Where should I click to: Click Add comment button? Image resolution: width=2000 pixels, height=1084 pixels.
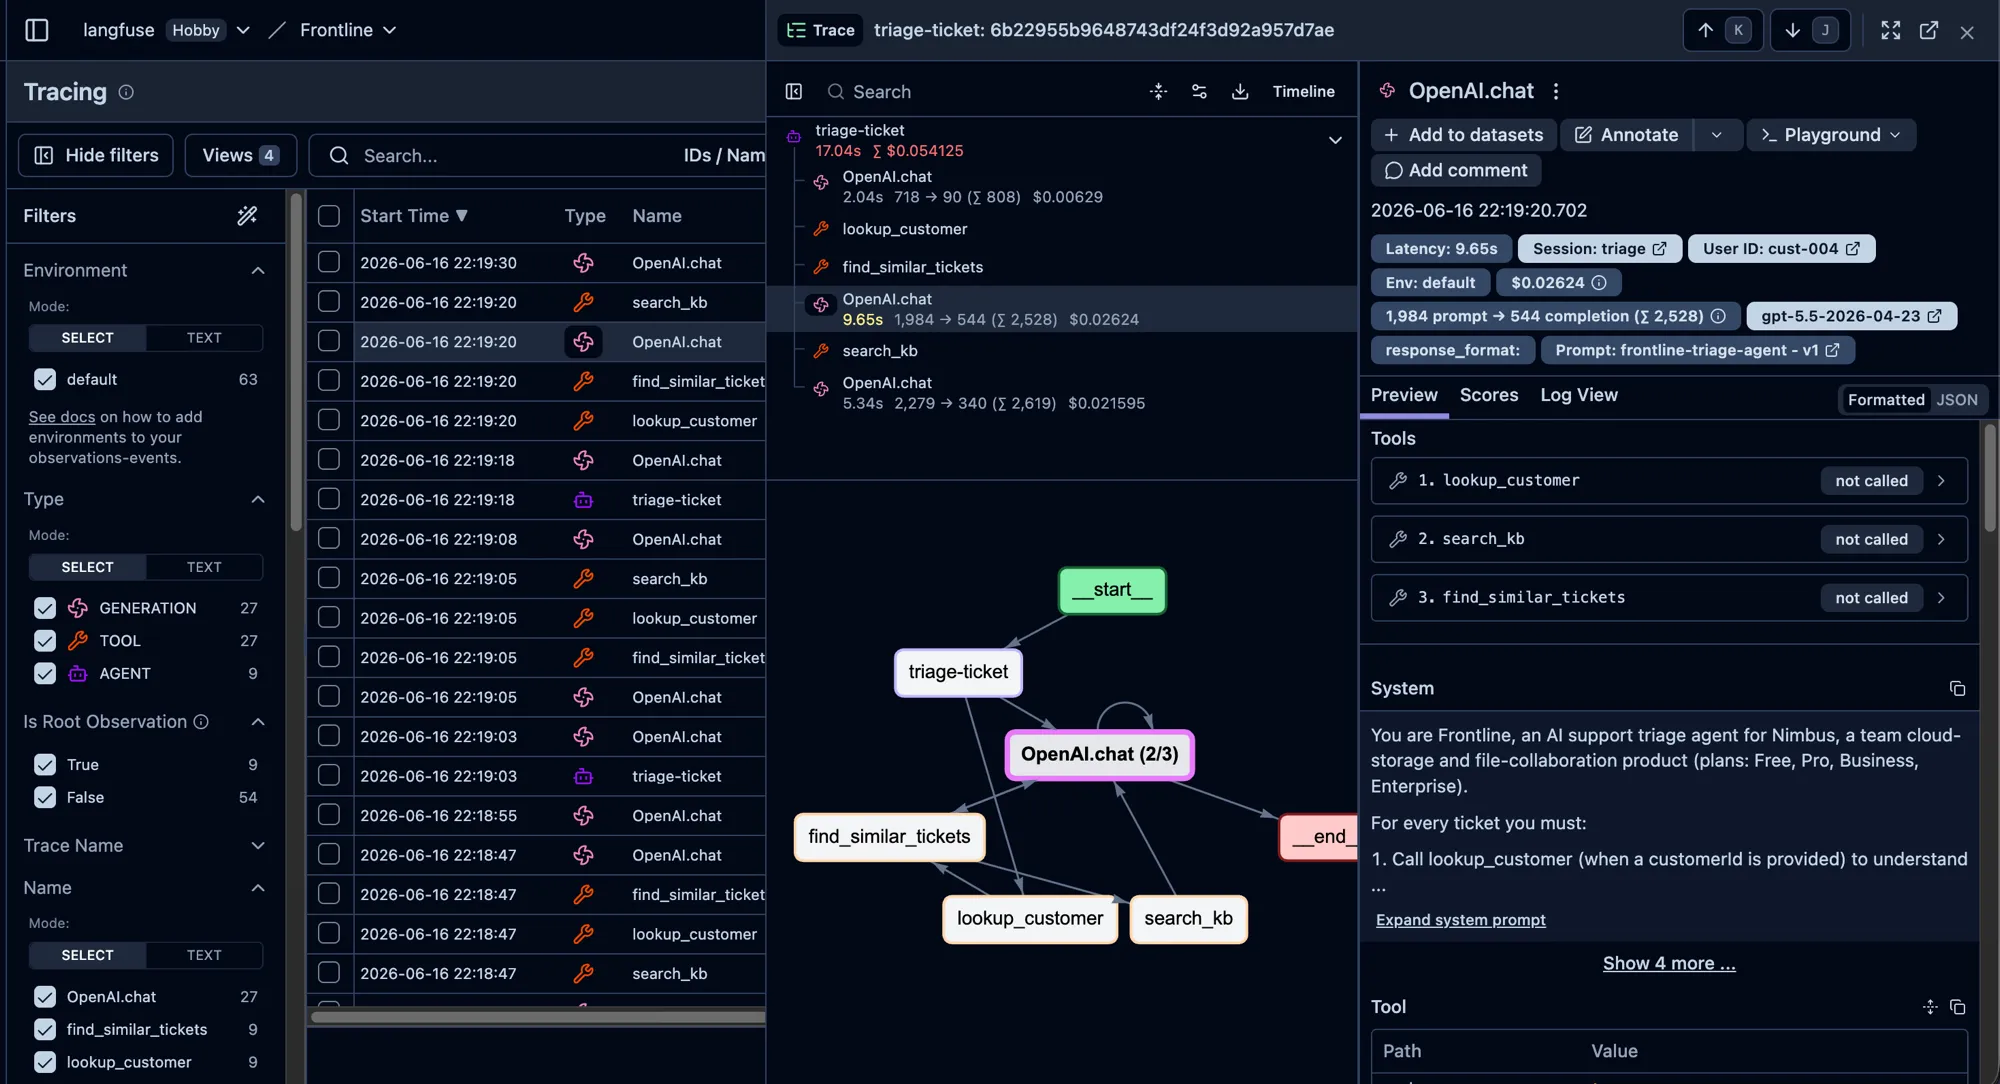[1455, 170]
